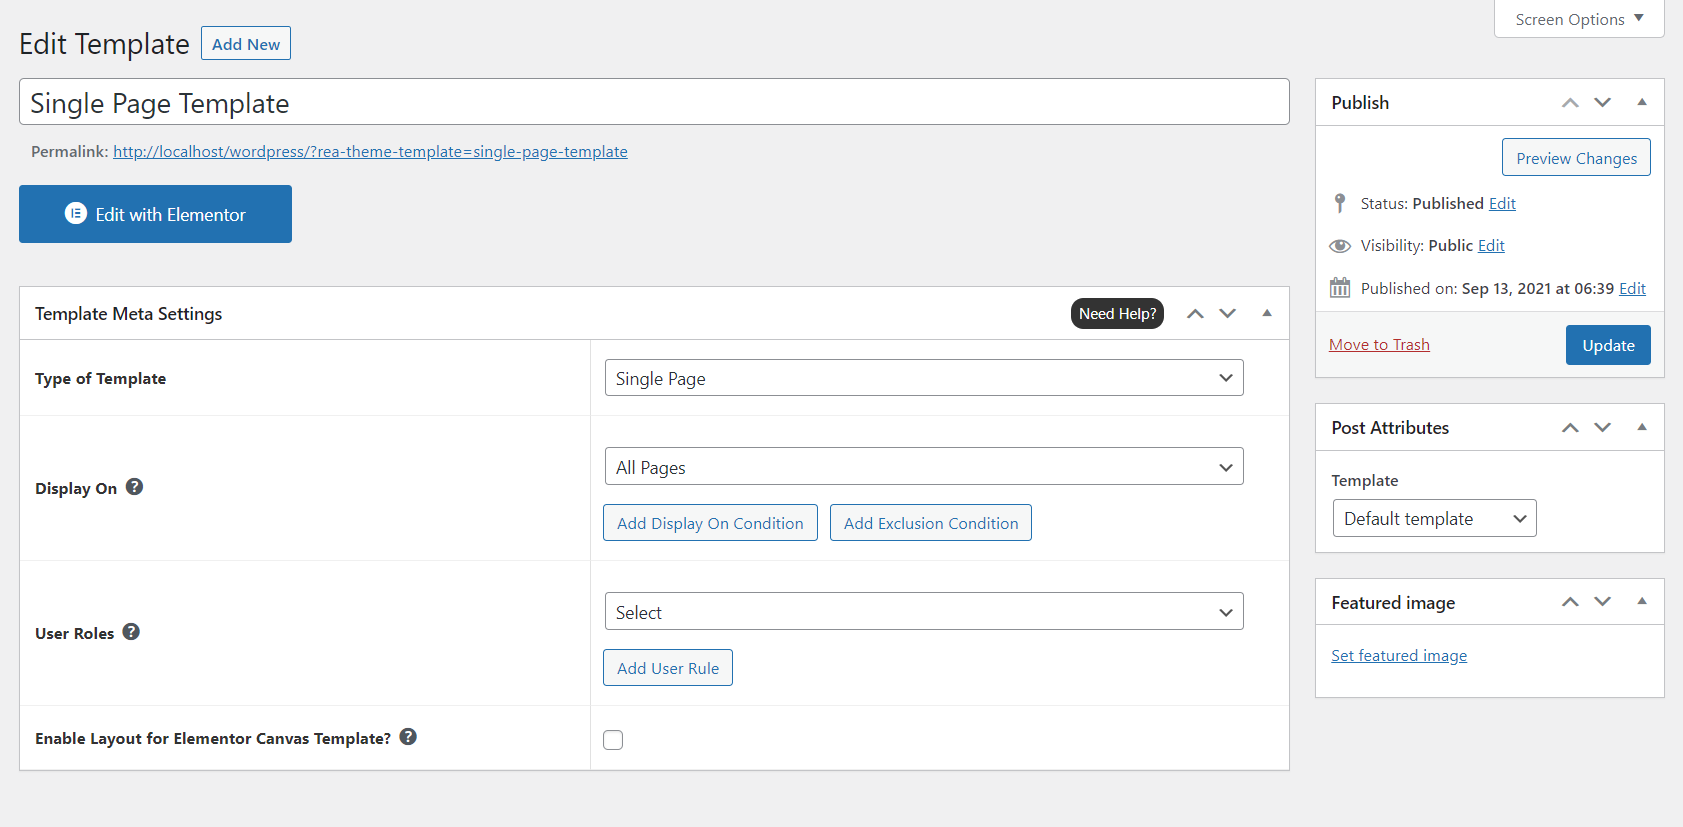Open the Type of Template dropdown
The image size is (1683, 827).
click(x=923, y=378)
